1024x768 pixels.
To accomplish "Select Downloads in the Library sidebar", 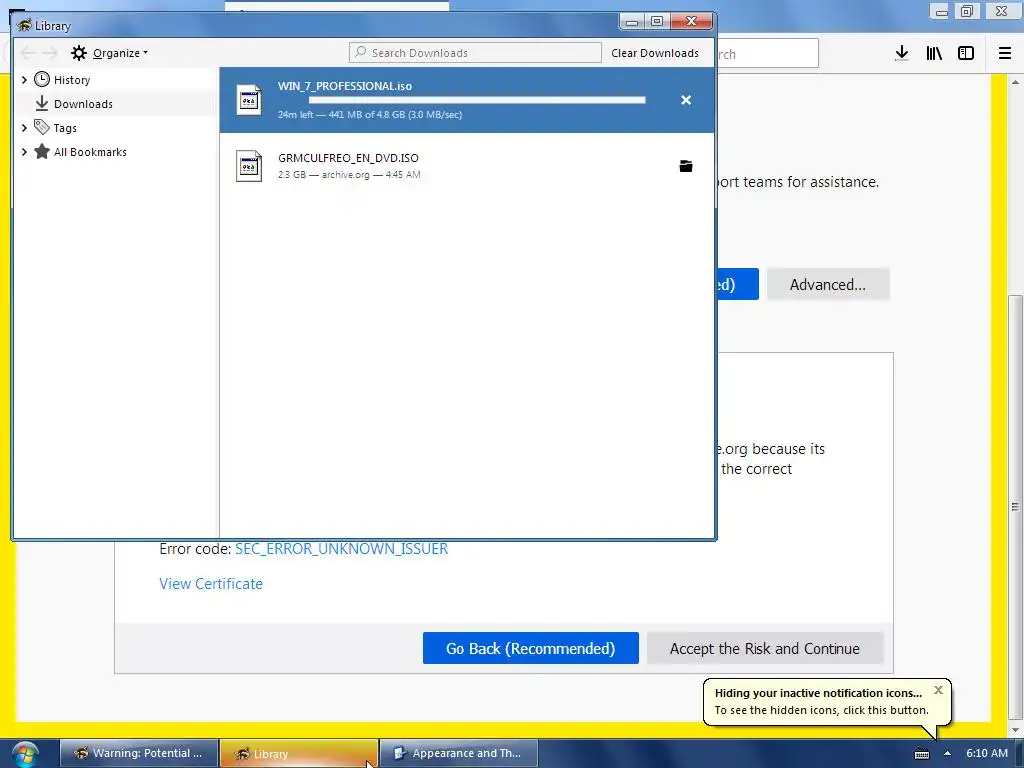I will 83,104.
